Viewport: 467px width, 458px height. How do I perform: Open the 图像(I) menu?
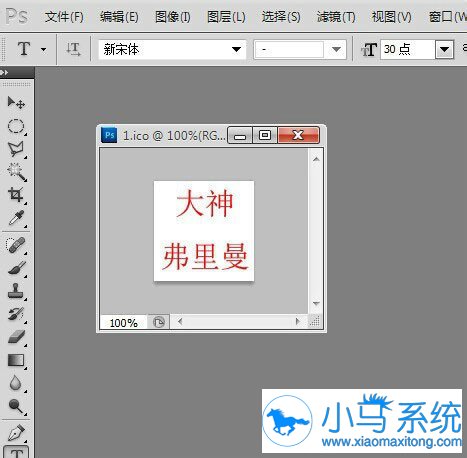pos(173,17)
